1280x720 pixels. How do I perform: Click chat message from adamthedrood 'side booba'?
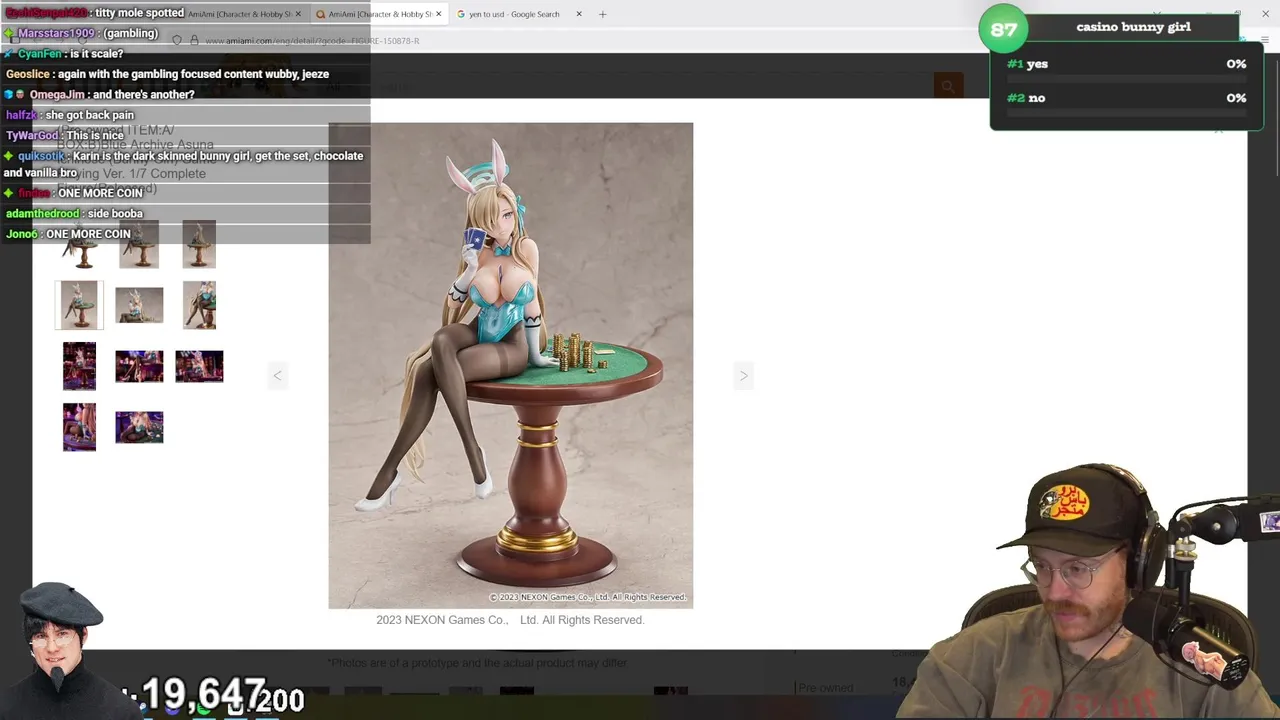[115, 213]
